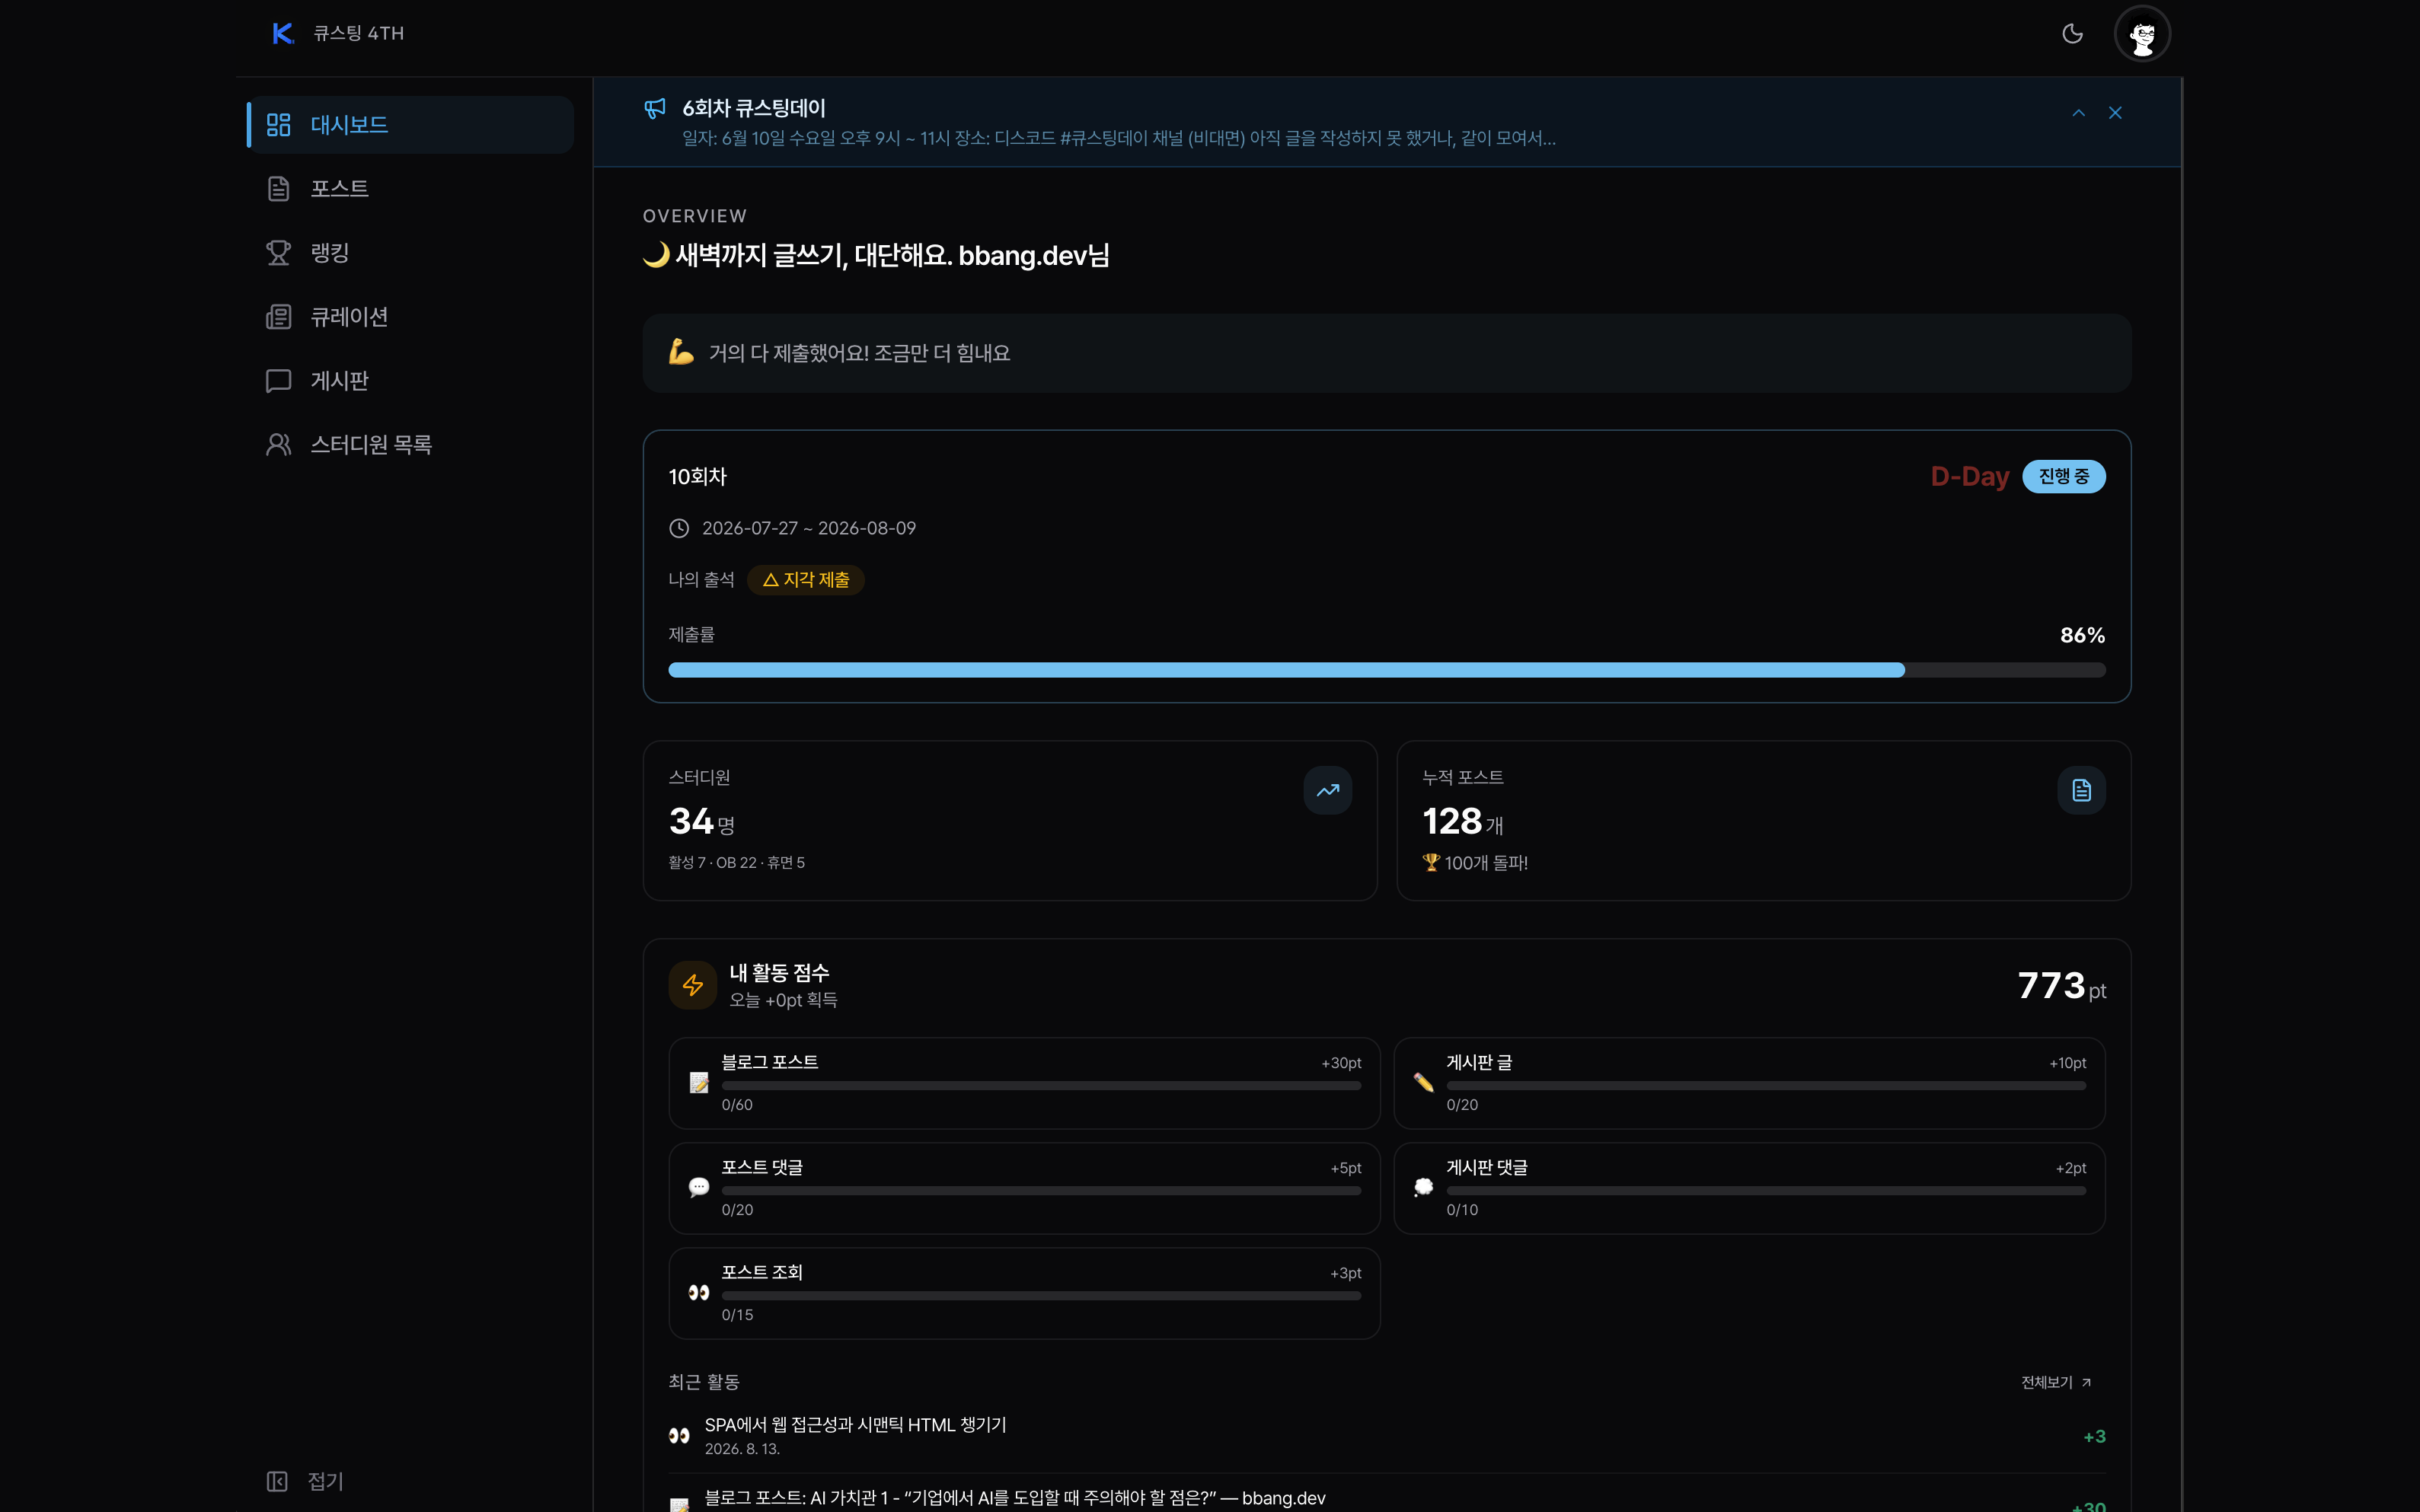
Task: Click the 지각 제출 attendance badge
Action: pos(806,580)
